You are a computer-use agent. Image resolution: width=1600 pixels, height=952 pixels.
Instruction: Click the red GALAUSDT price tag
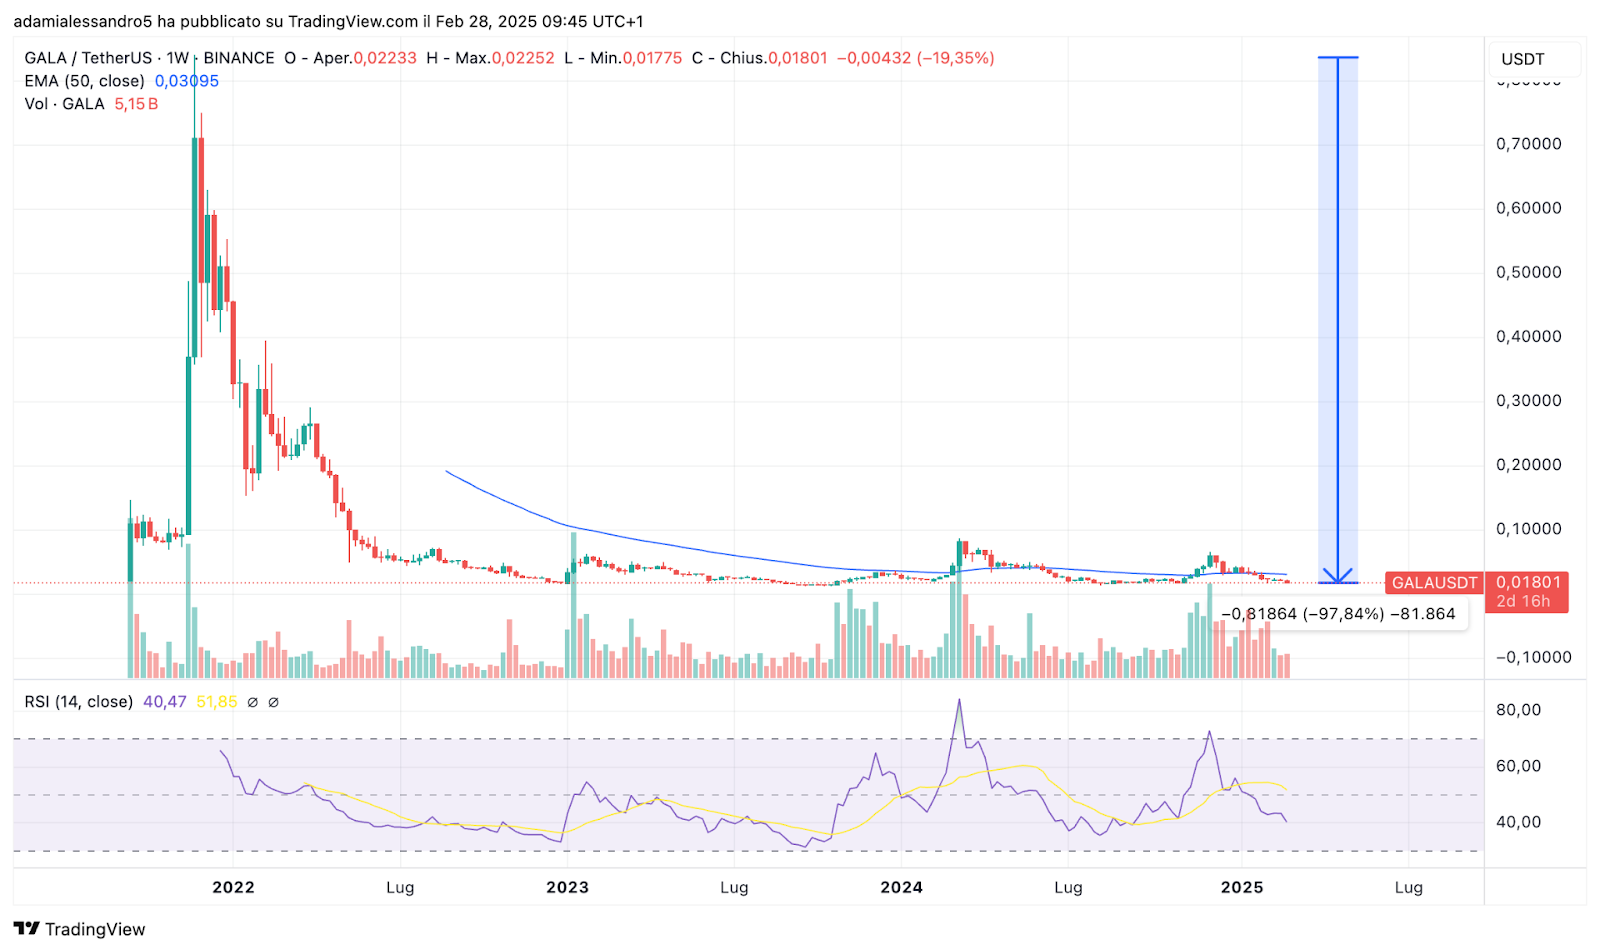point(1434,582)
